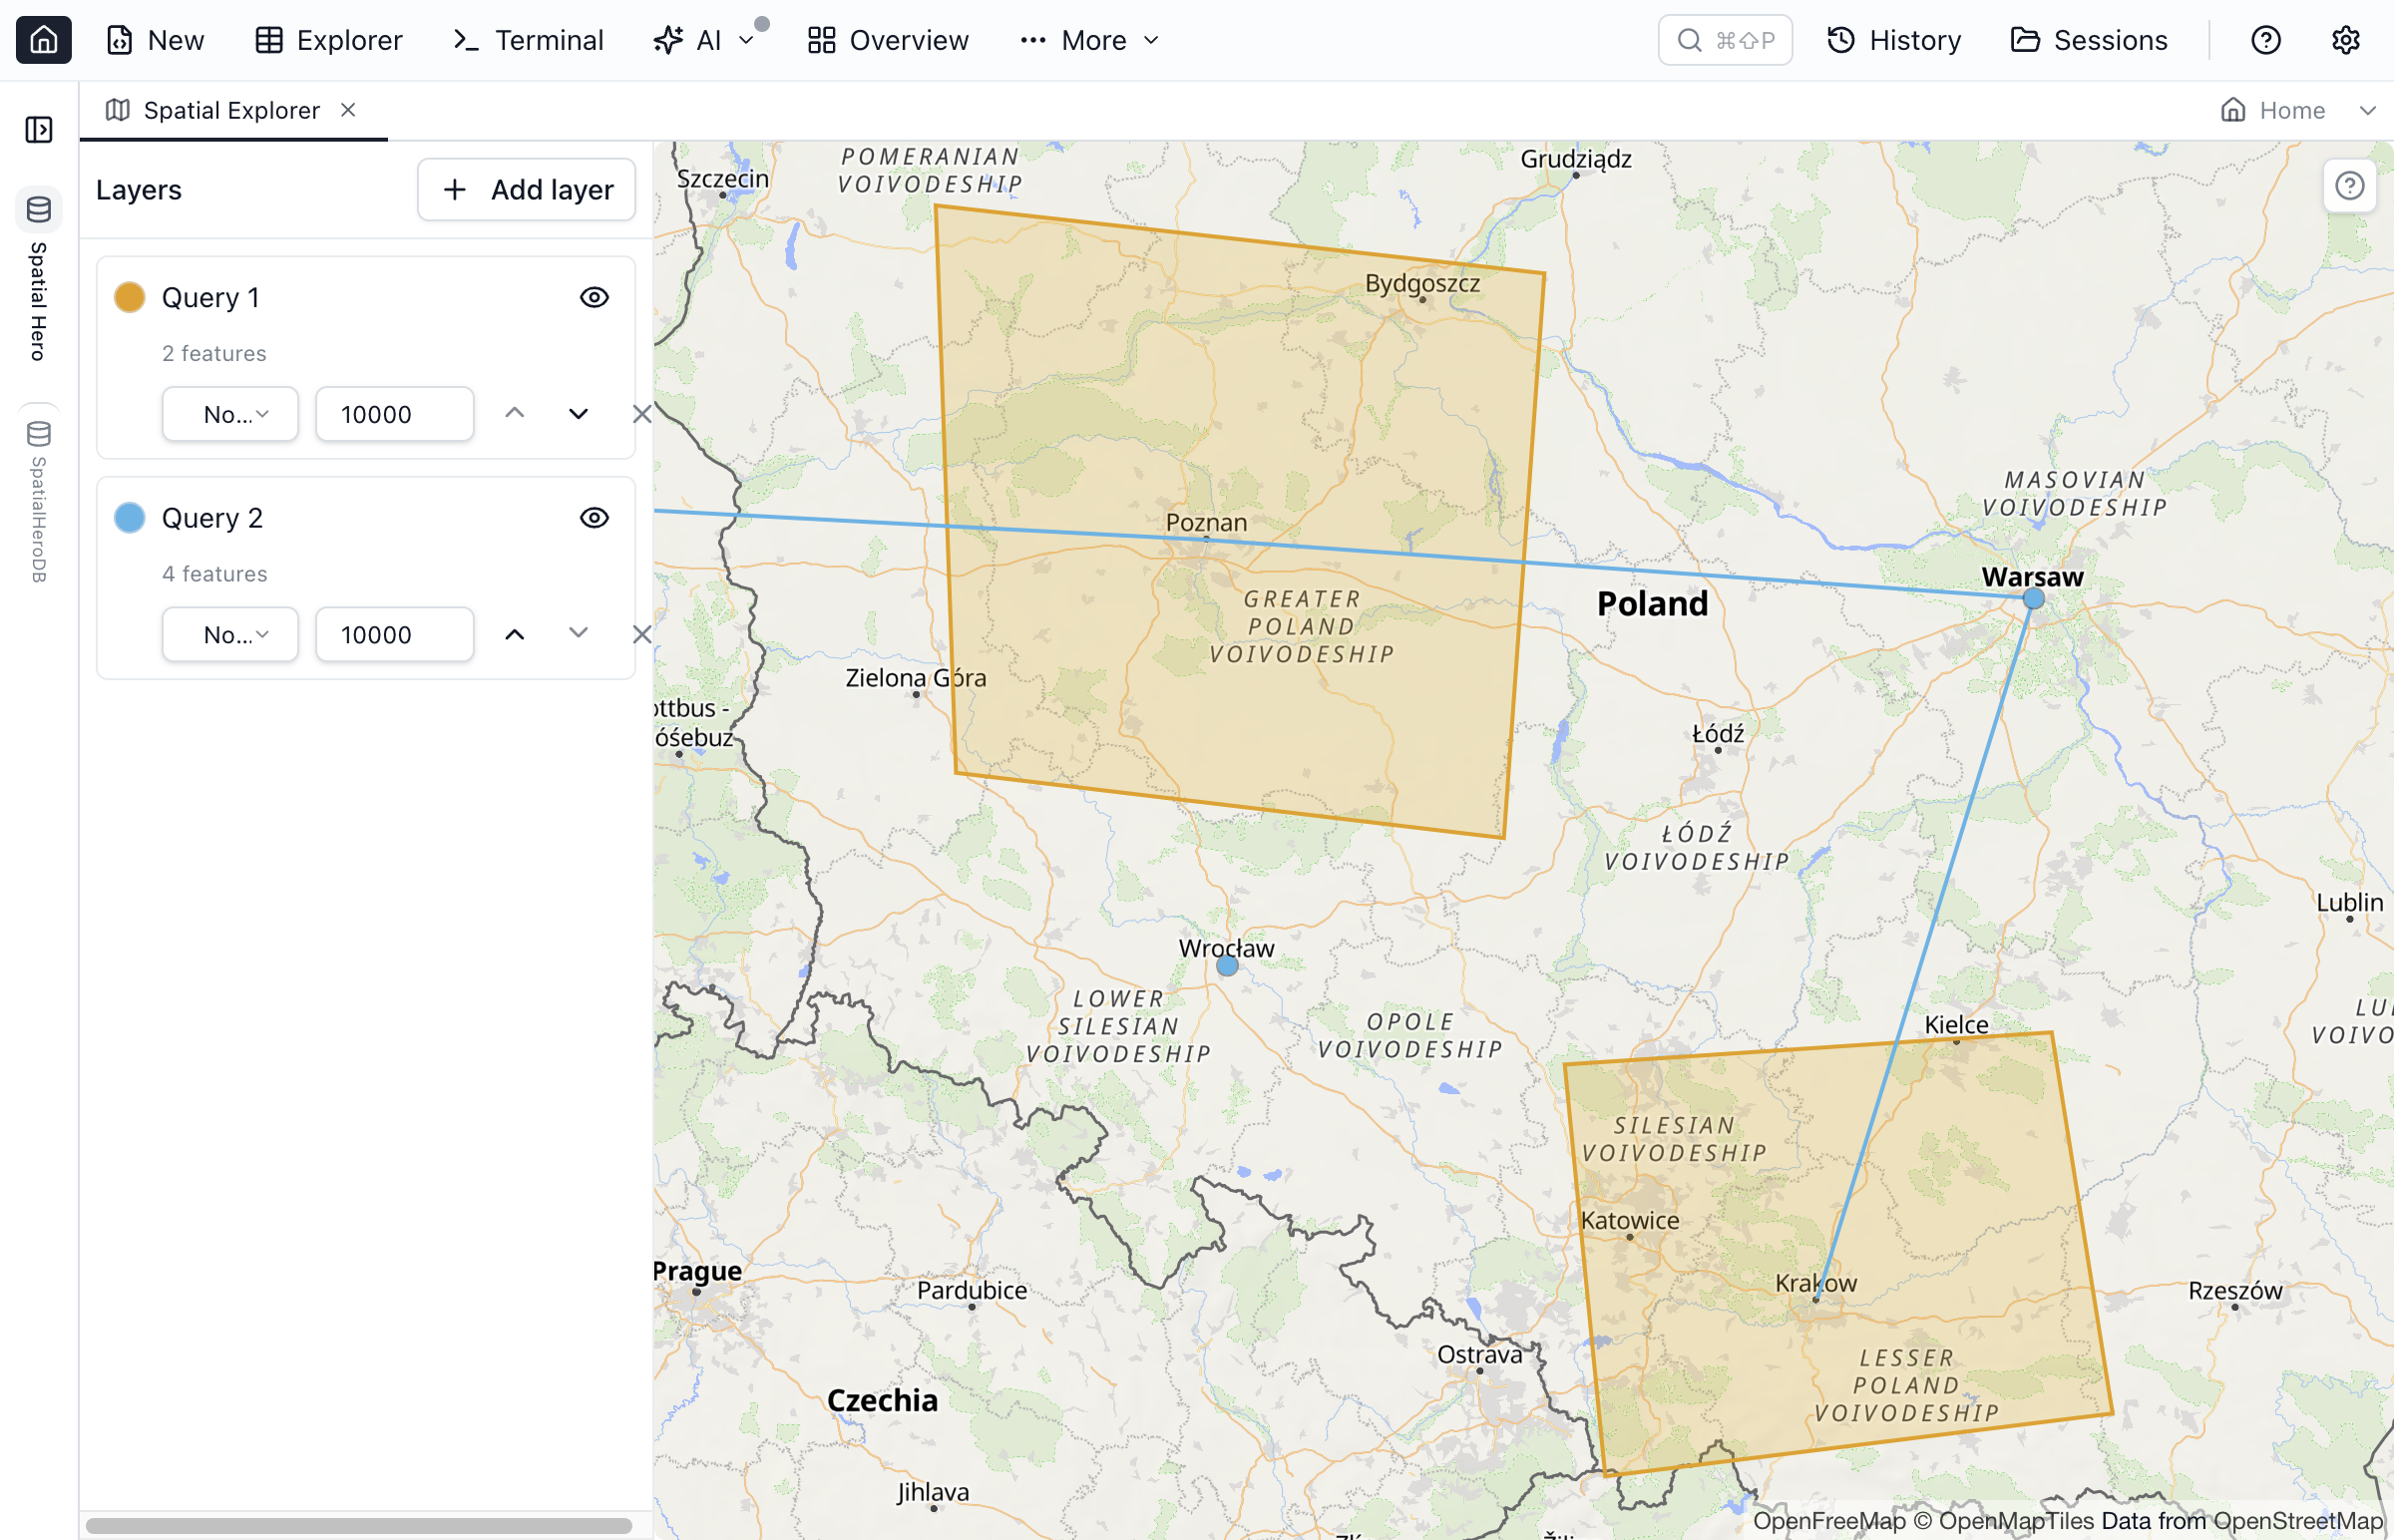Select the SpatialHeroDB database icon
The width and height of the screenshot is (2394, 1540).
[39, 433]
